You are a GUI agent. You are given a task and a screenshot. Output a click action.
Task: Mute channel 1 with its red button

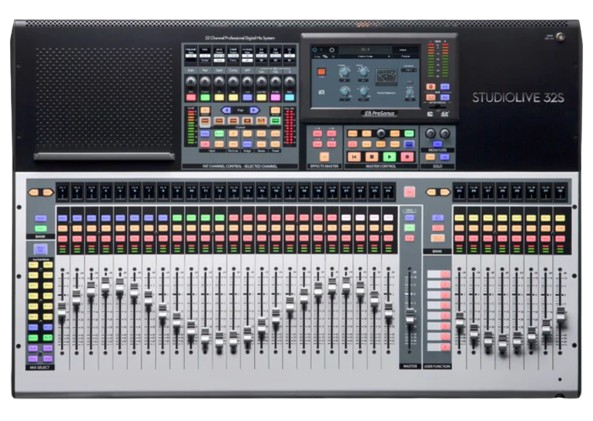63,239
